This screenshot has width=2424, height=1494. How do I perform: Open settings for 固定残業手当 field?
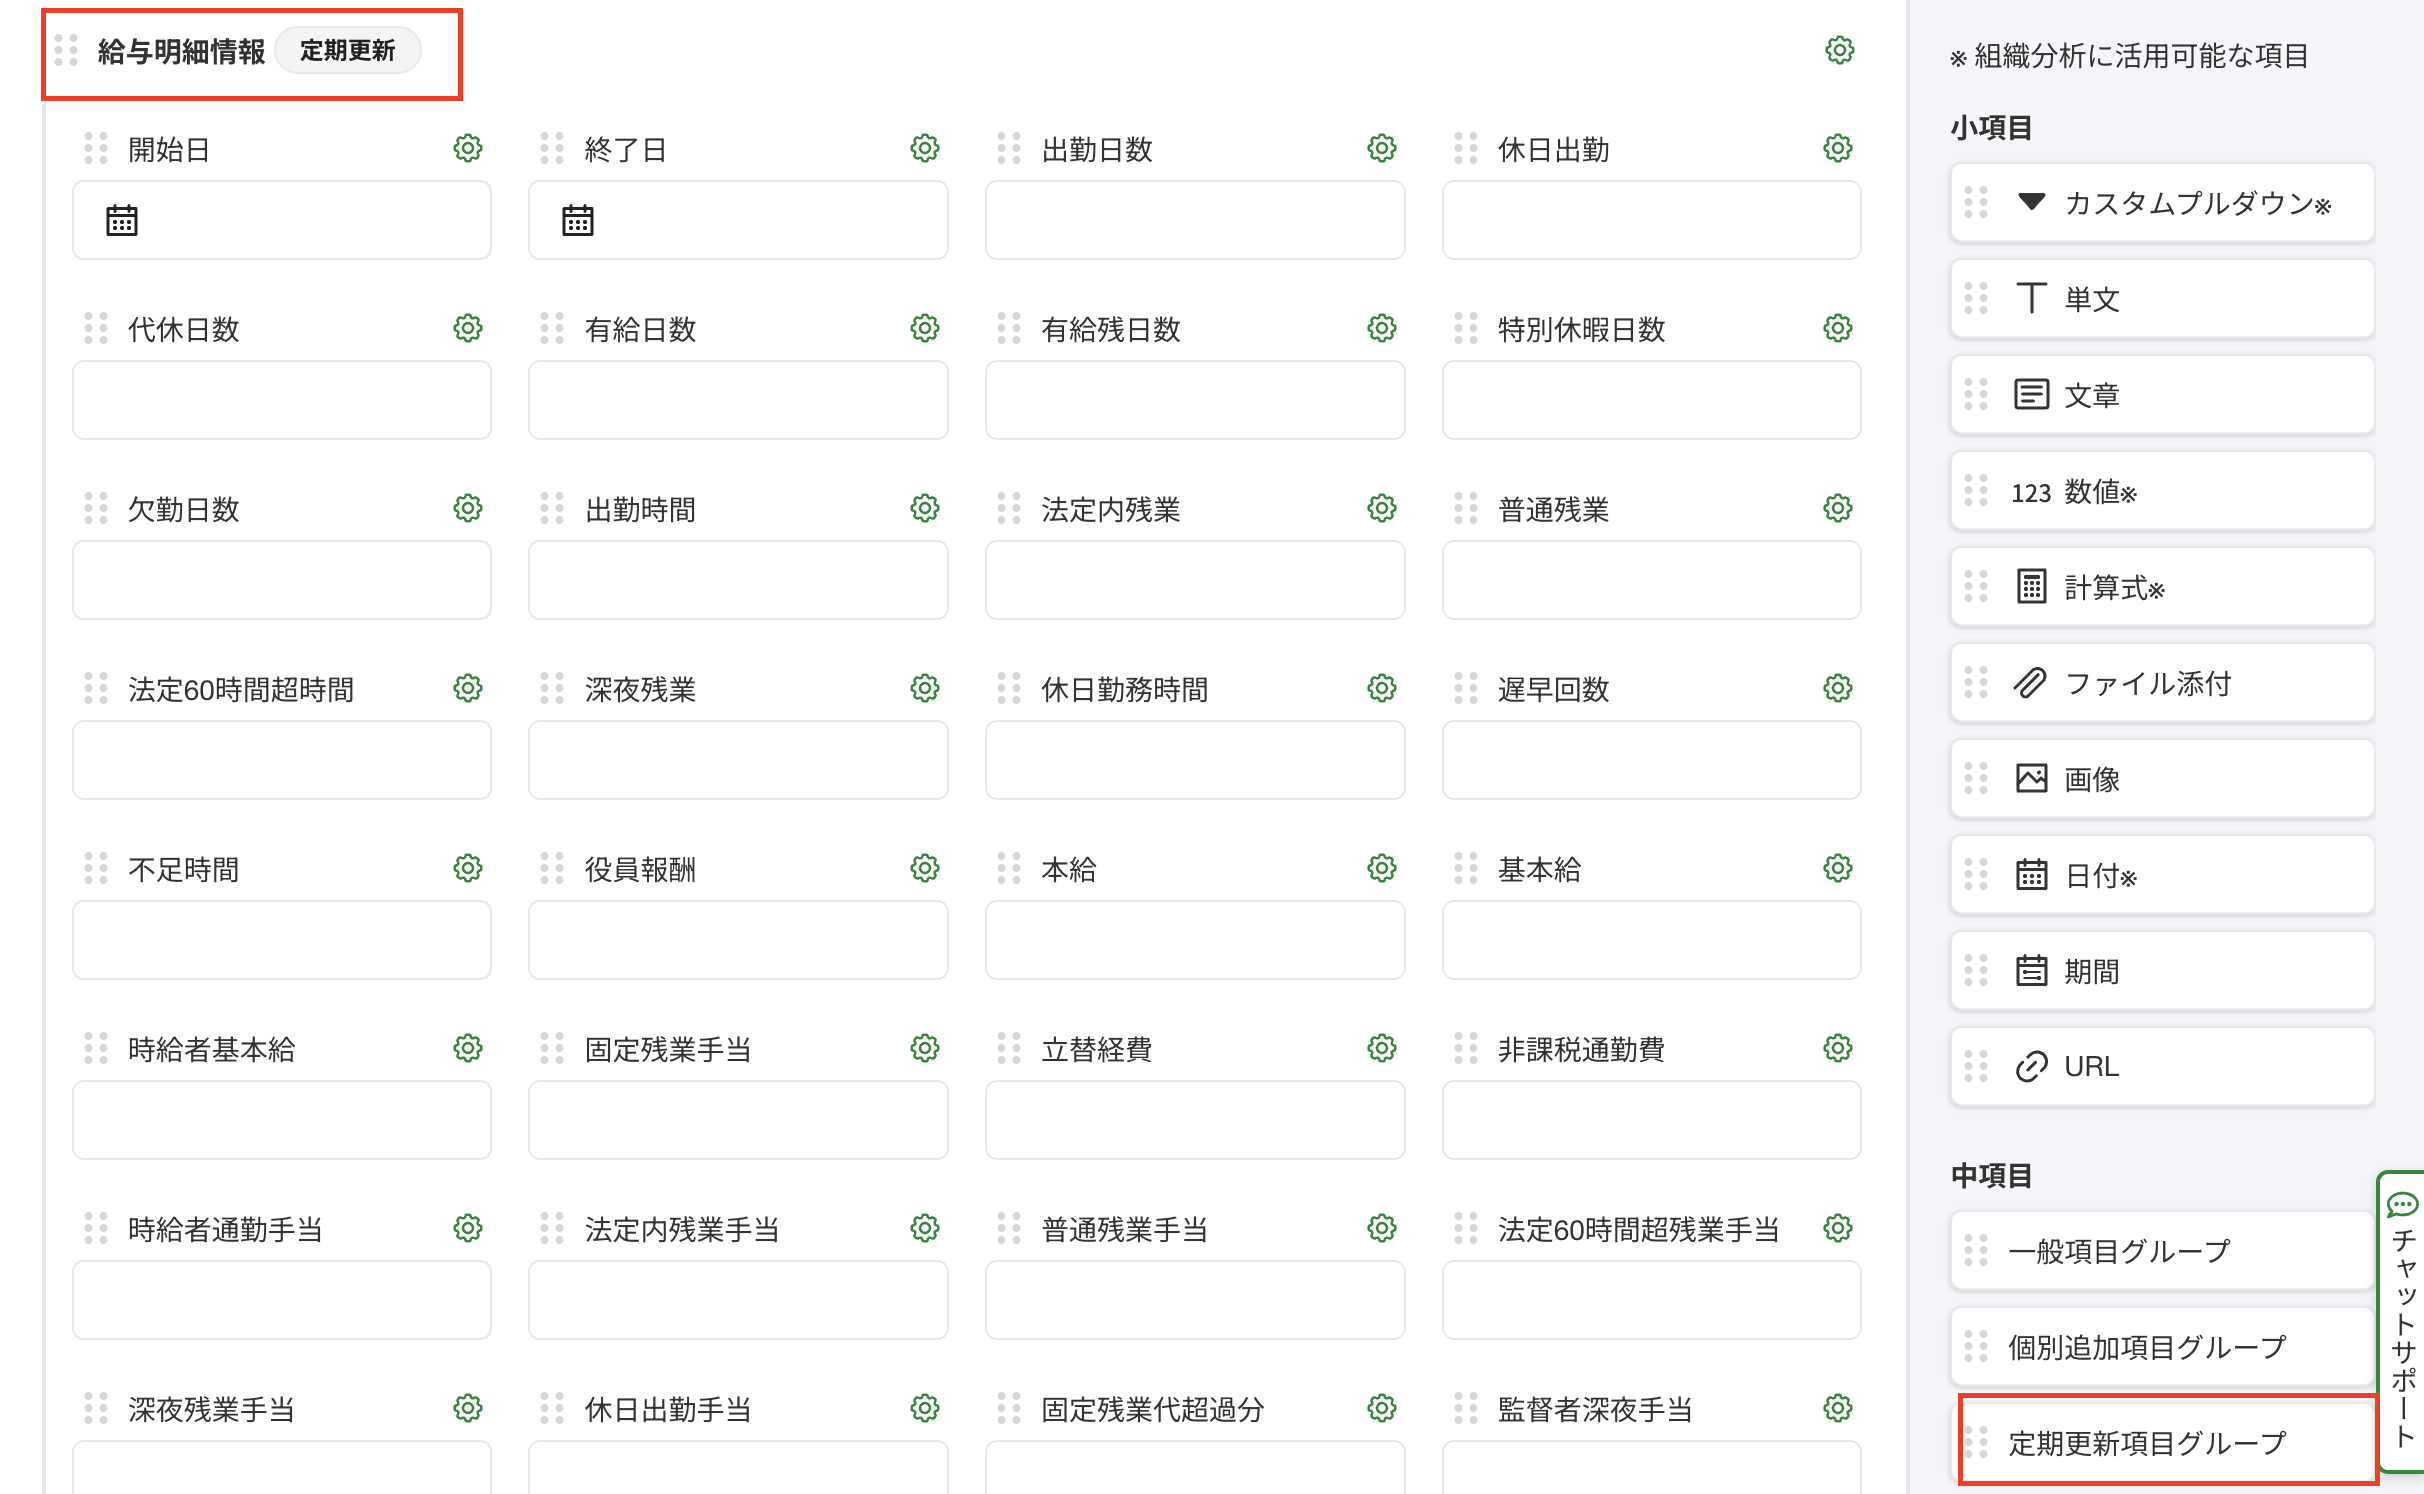924,1048
